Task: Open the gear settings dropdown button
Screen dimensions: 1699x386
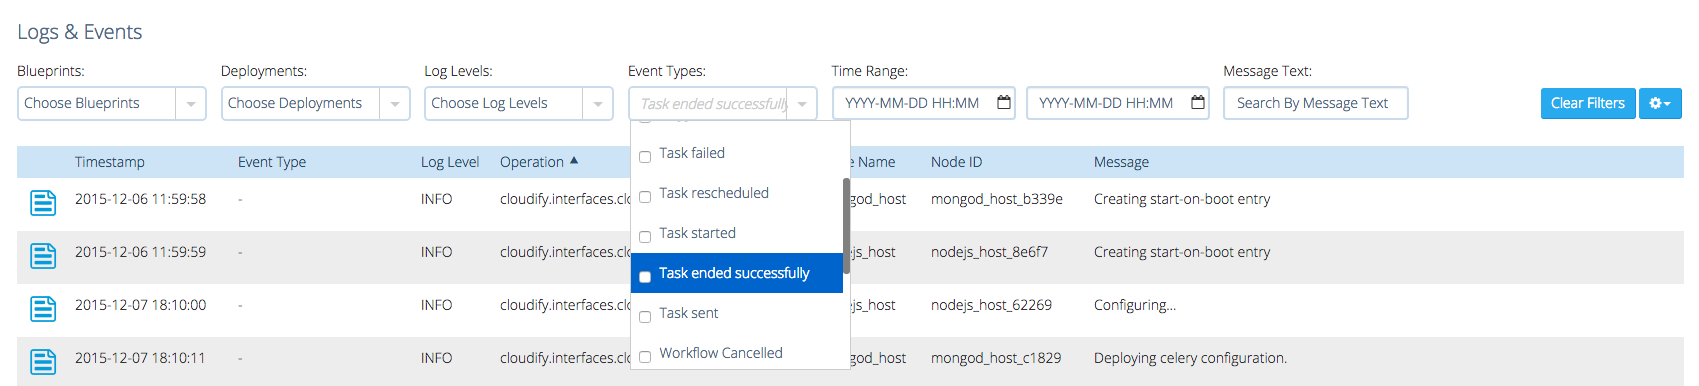Action: point(1660,103)
